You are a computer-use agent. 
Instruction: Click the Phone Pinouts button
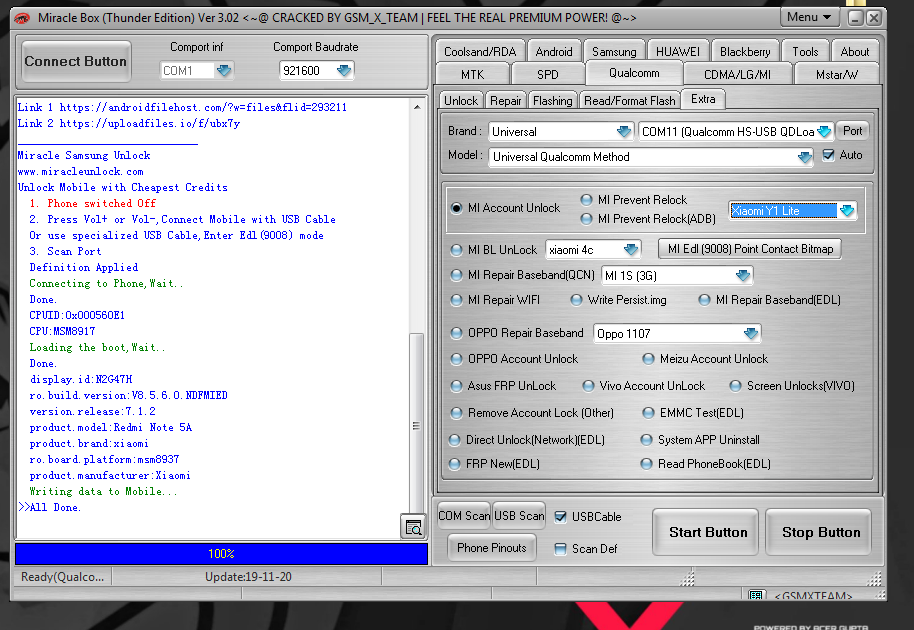point(491,548)
